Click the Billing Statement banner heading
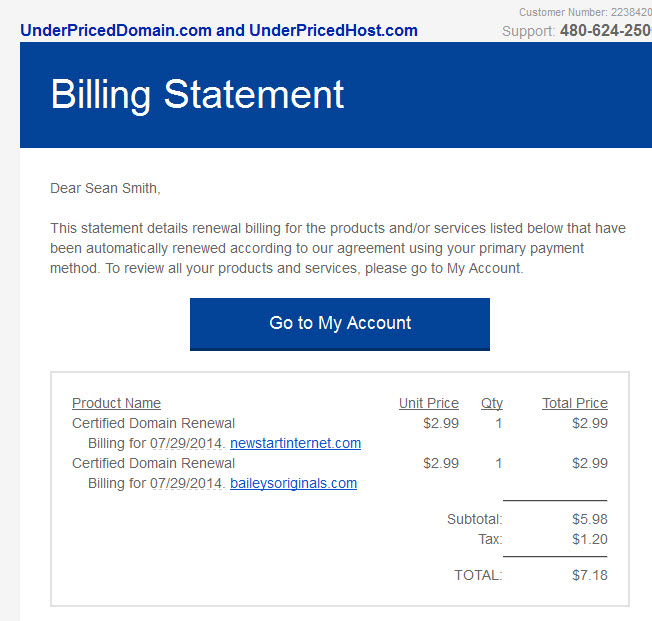Screen dimensions: 652x621 [x=197, y=95]
